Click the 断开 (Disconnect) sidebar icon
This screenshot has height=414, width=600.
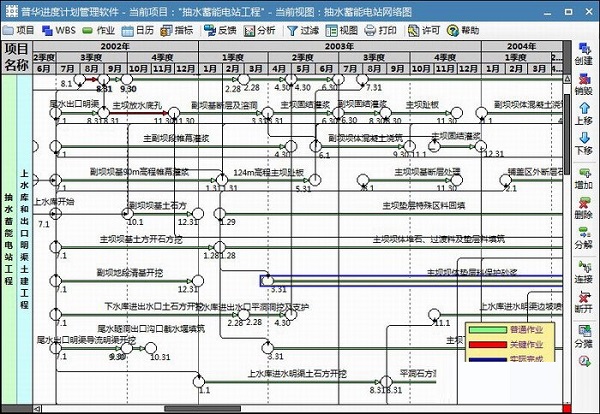(x=584, y=297)
